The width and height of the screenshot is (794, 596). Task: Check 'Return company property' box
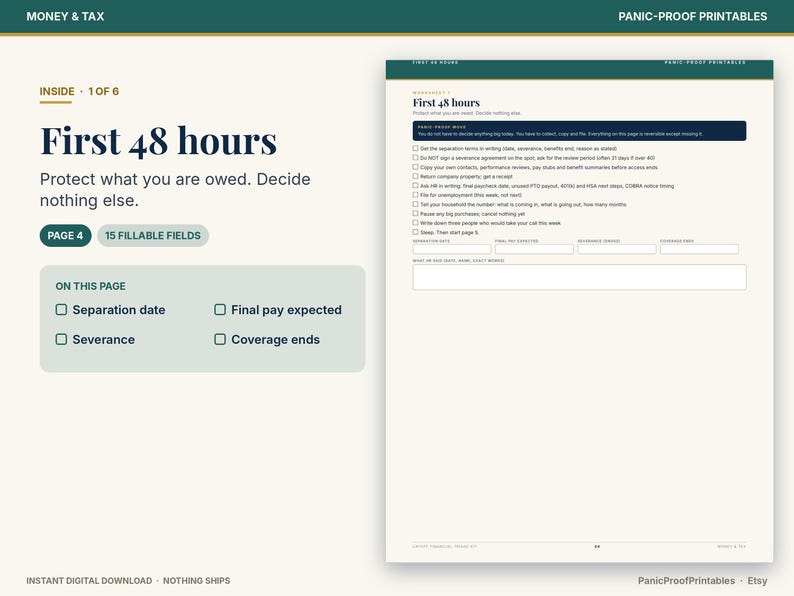click(x=415, y=176)
